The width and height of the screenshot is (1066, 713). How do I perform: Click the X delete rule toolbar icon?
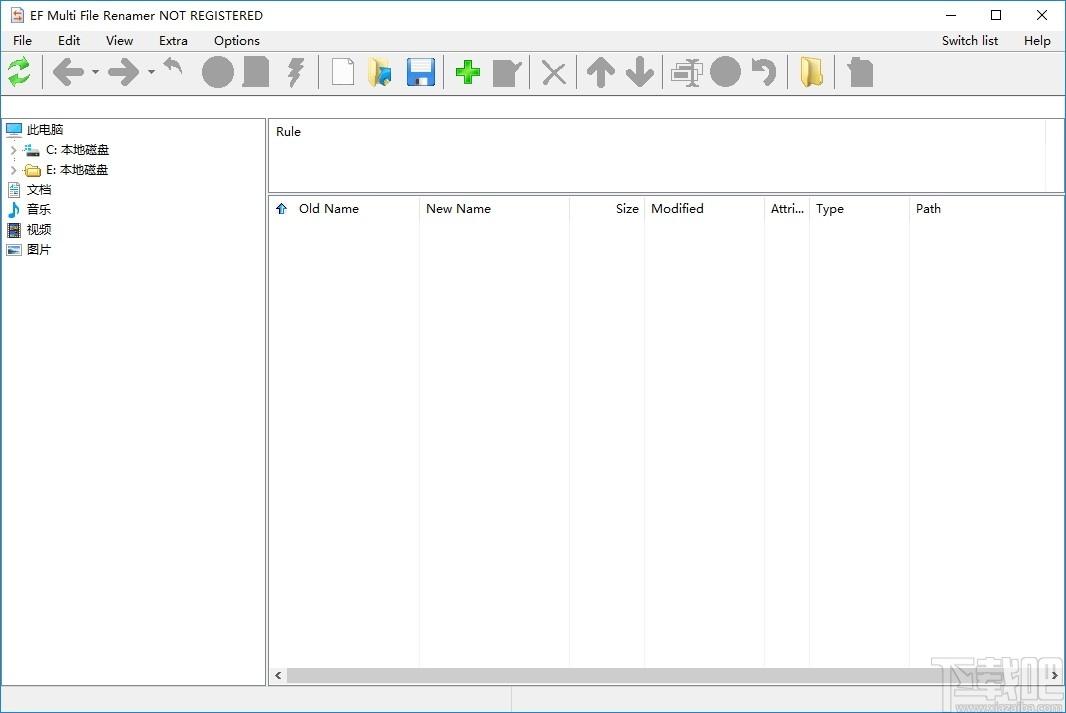tap(553, 72)
